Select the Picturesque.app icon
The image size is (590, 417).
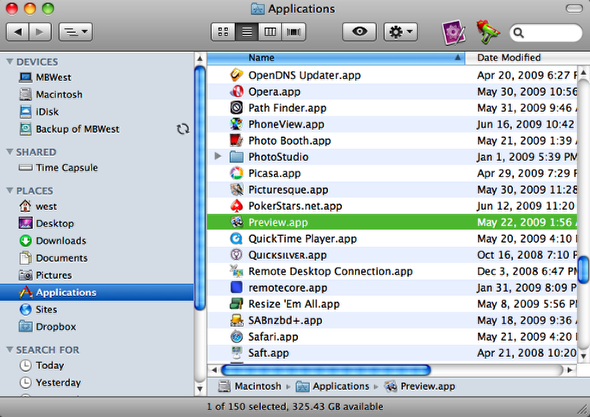point(236,189)
